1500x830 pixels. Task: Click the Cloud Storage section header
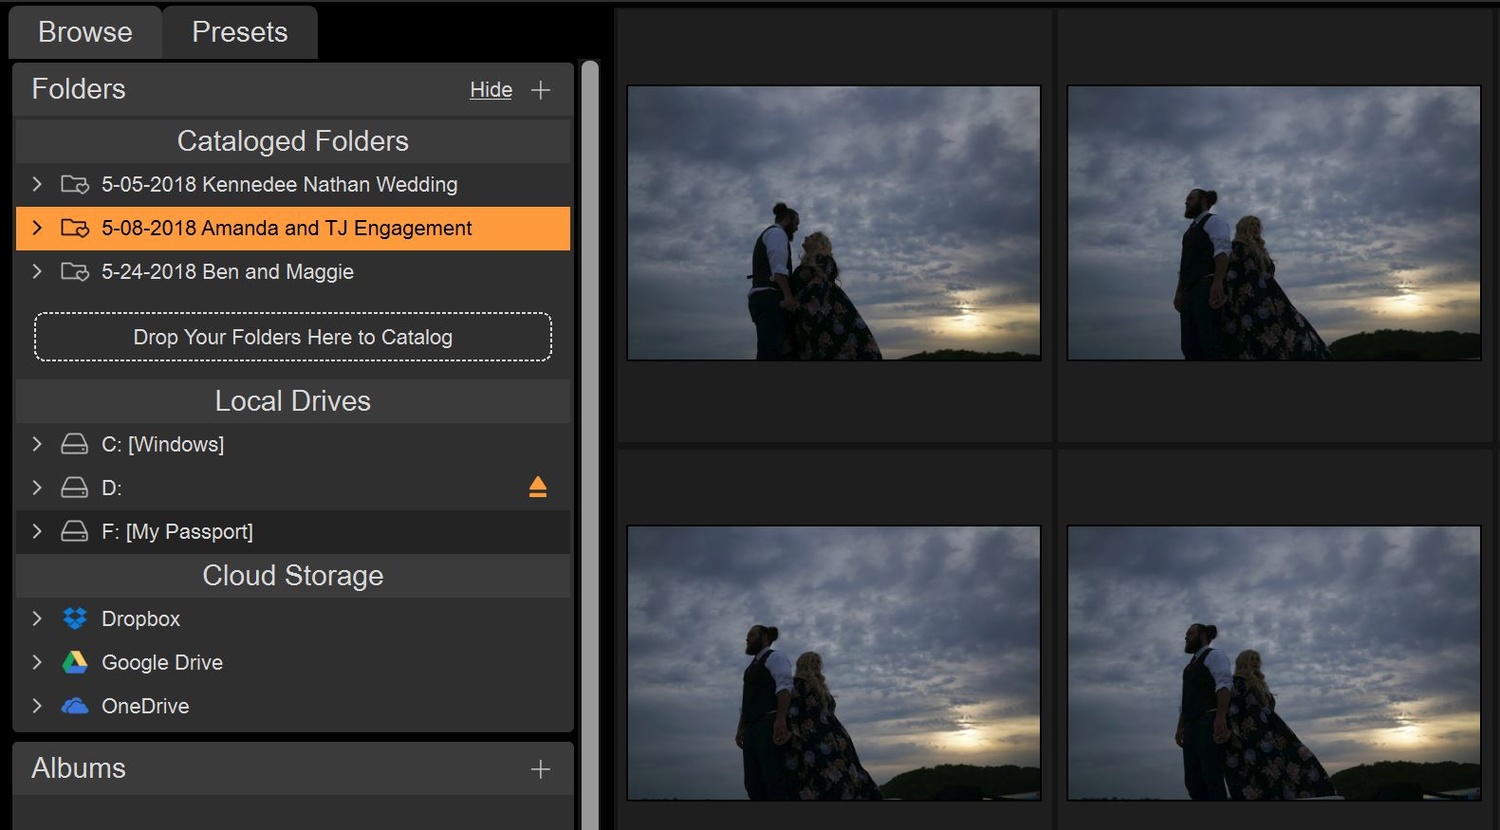(293, 575)
